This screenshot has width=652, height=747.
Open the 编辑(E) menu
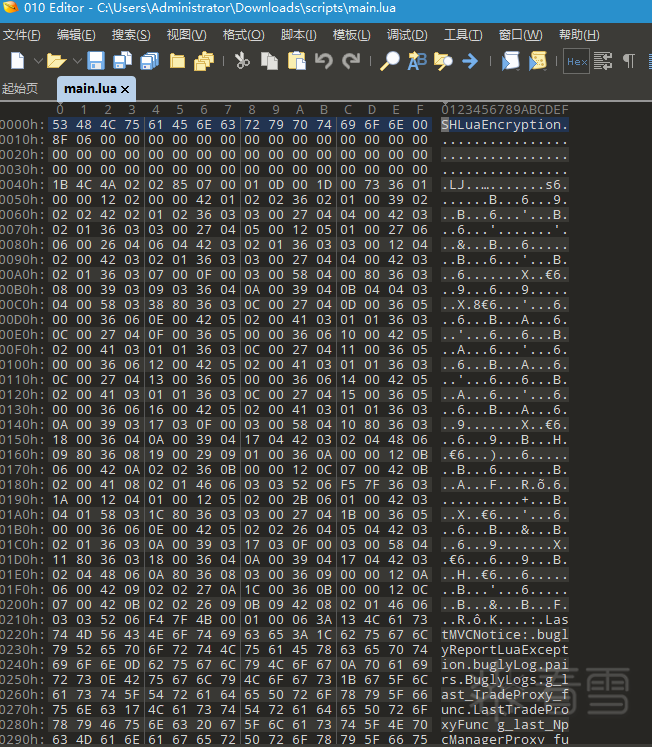tap(76, 35)
